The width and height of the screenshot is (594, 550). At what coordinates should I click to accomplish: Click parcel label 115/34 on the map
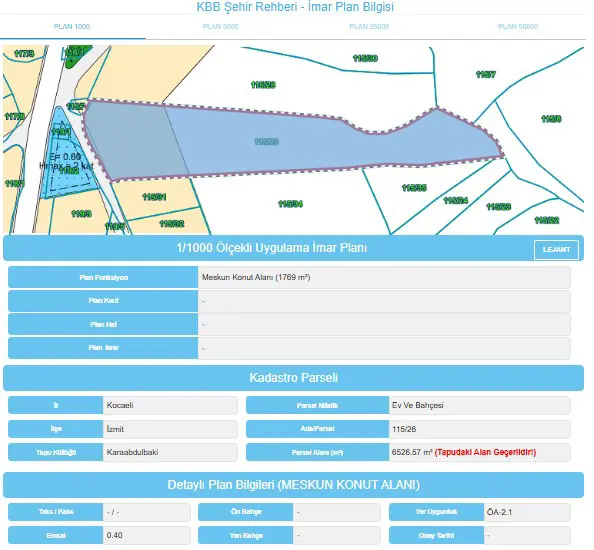coord(290,204)
